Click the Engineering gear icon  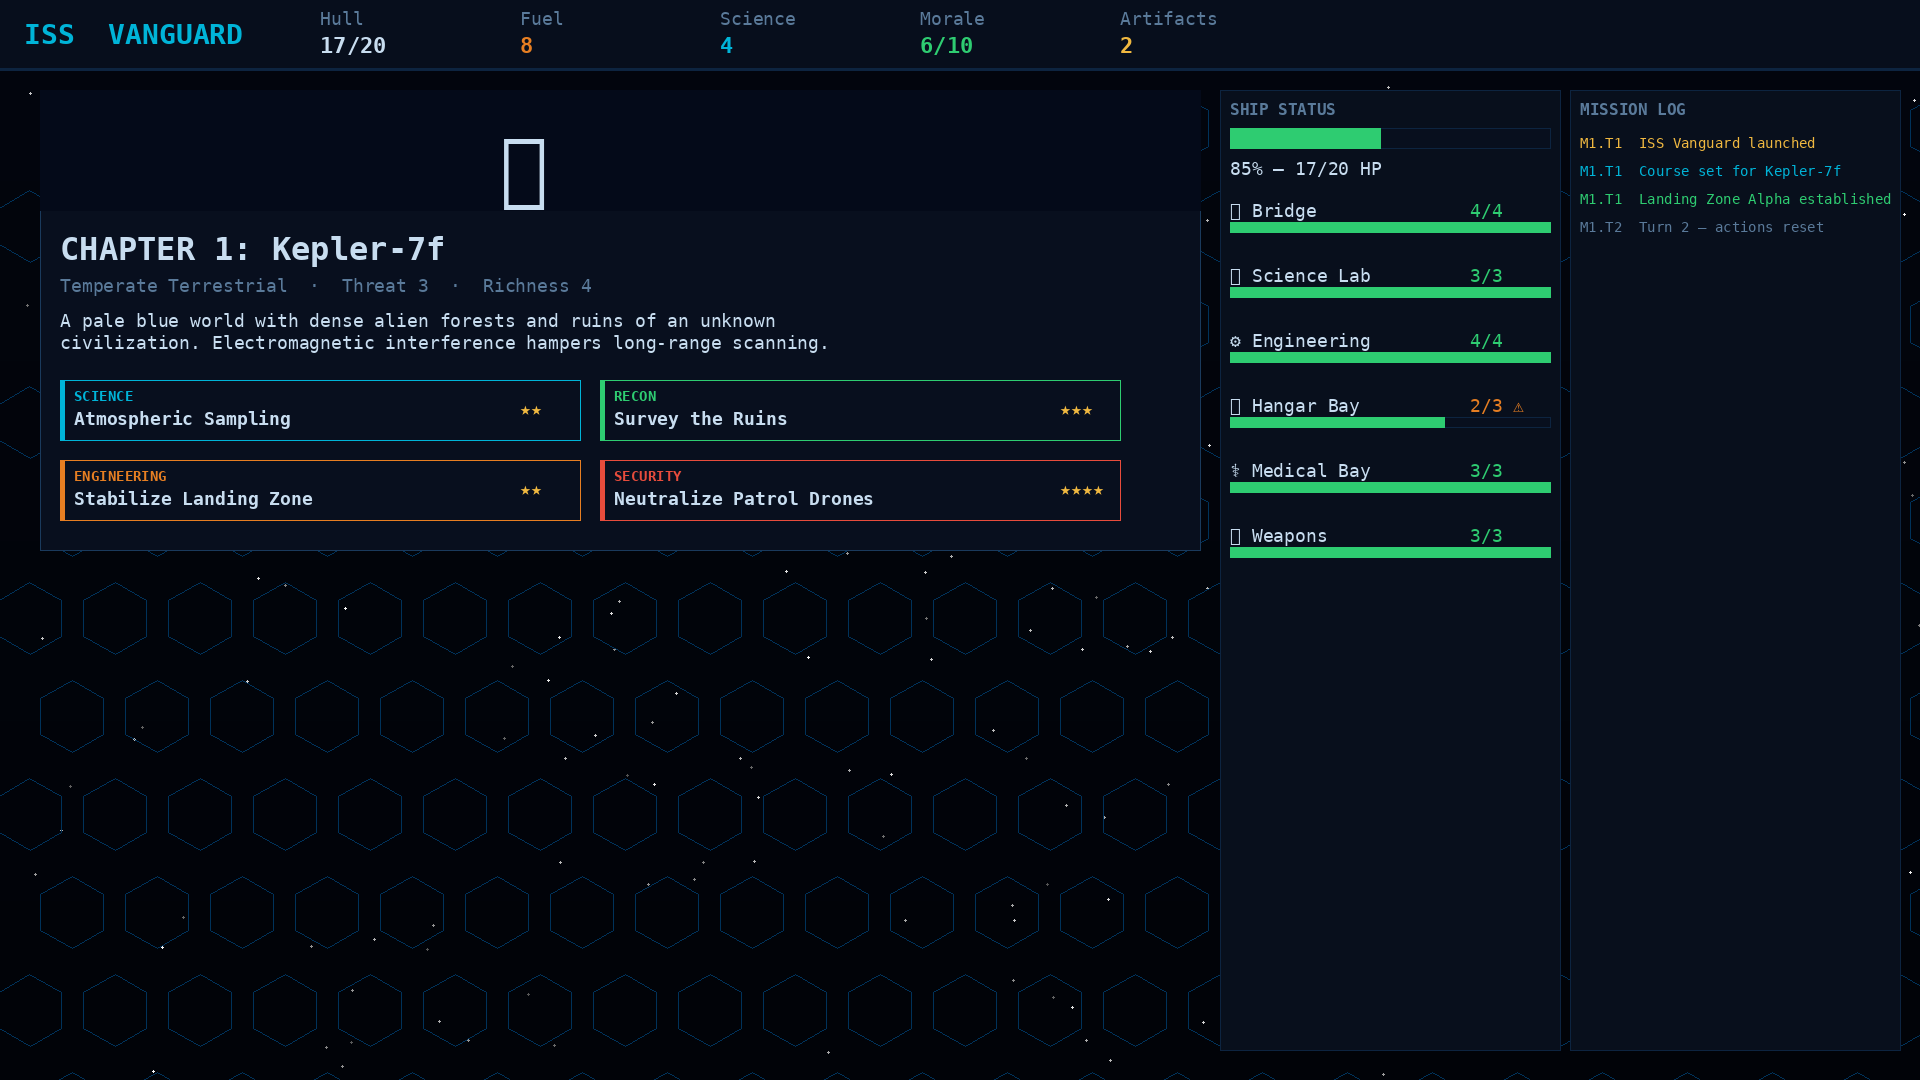(x=1236, y=342)
